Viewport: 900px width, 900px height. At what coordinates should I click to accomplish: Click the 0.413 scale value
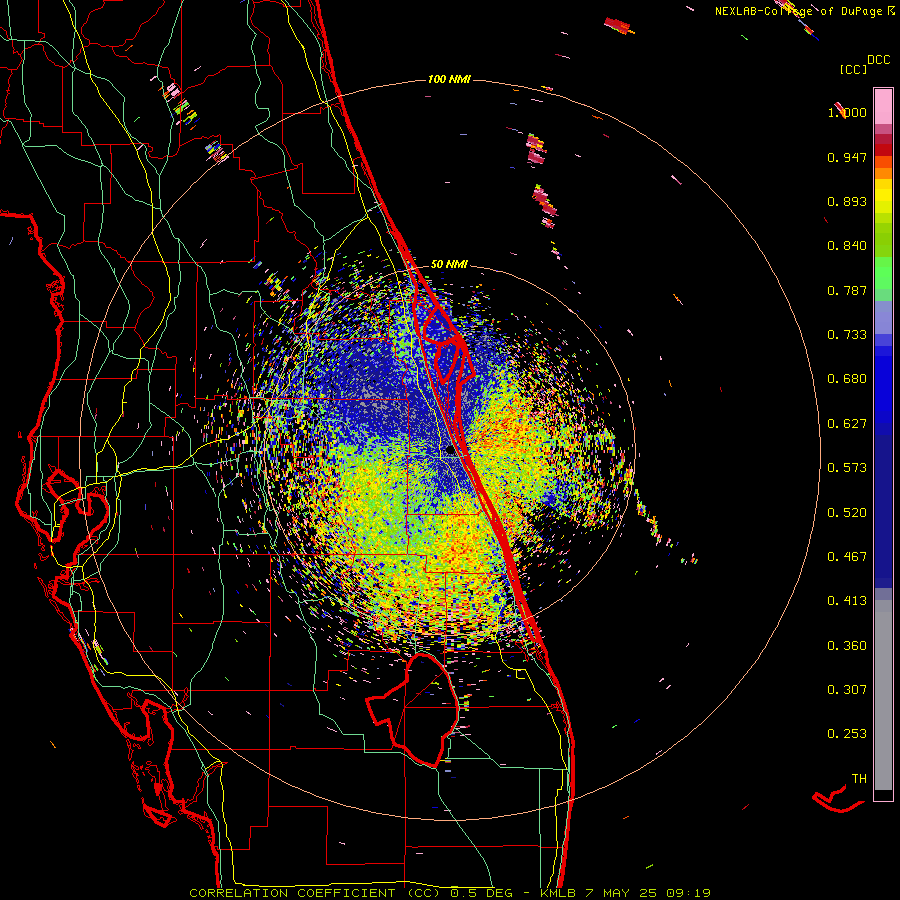click(x=847, y=601)
